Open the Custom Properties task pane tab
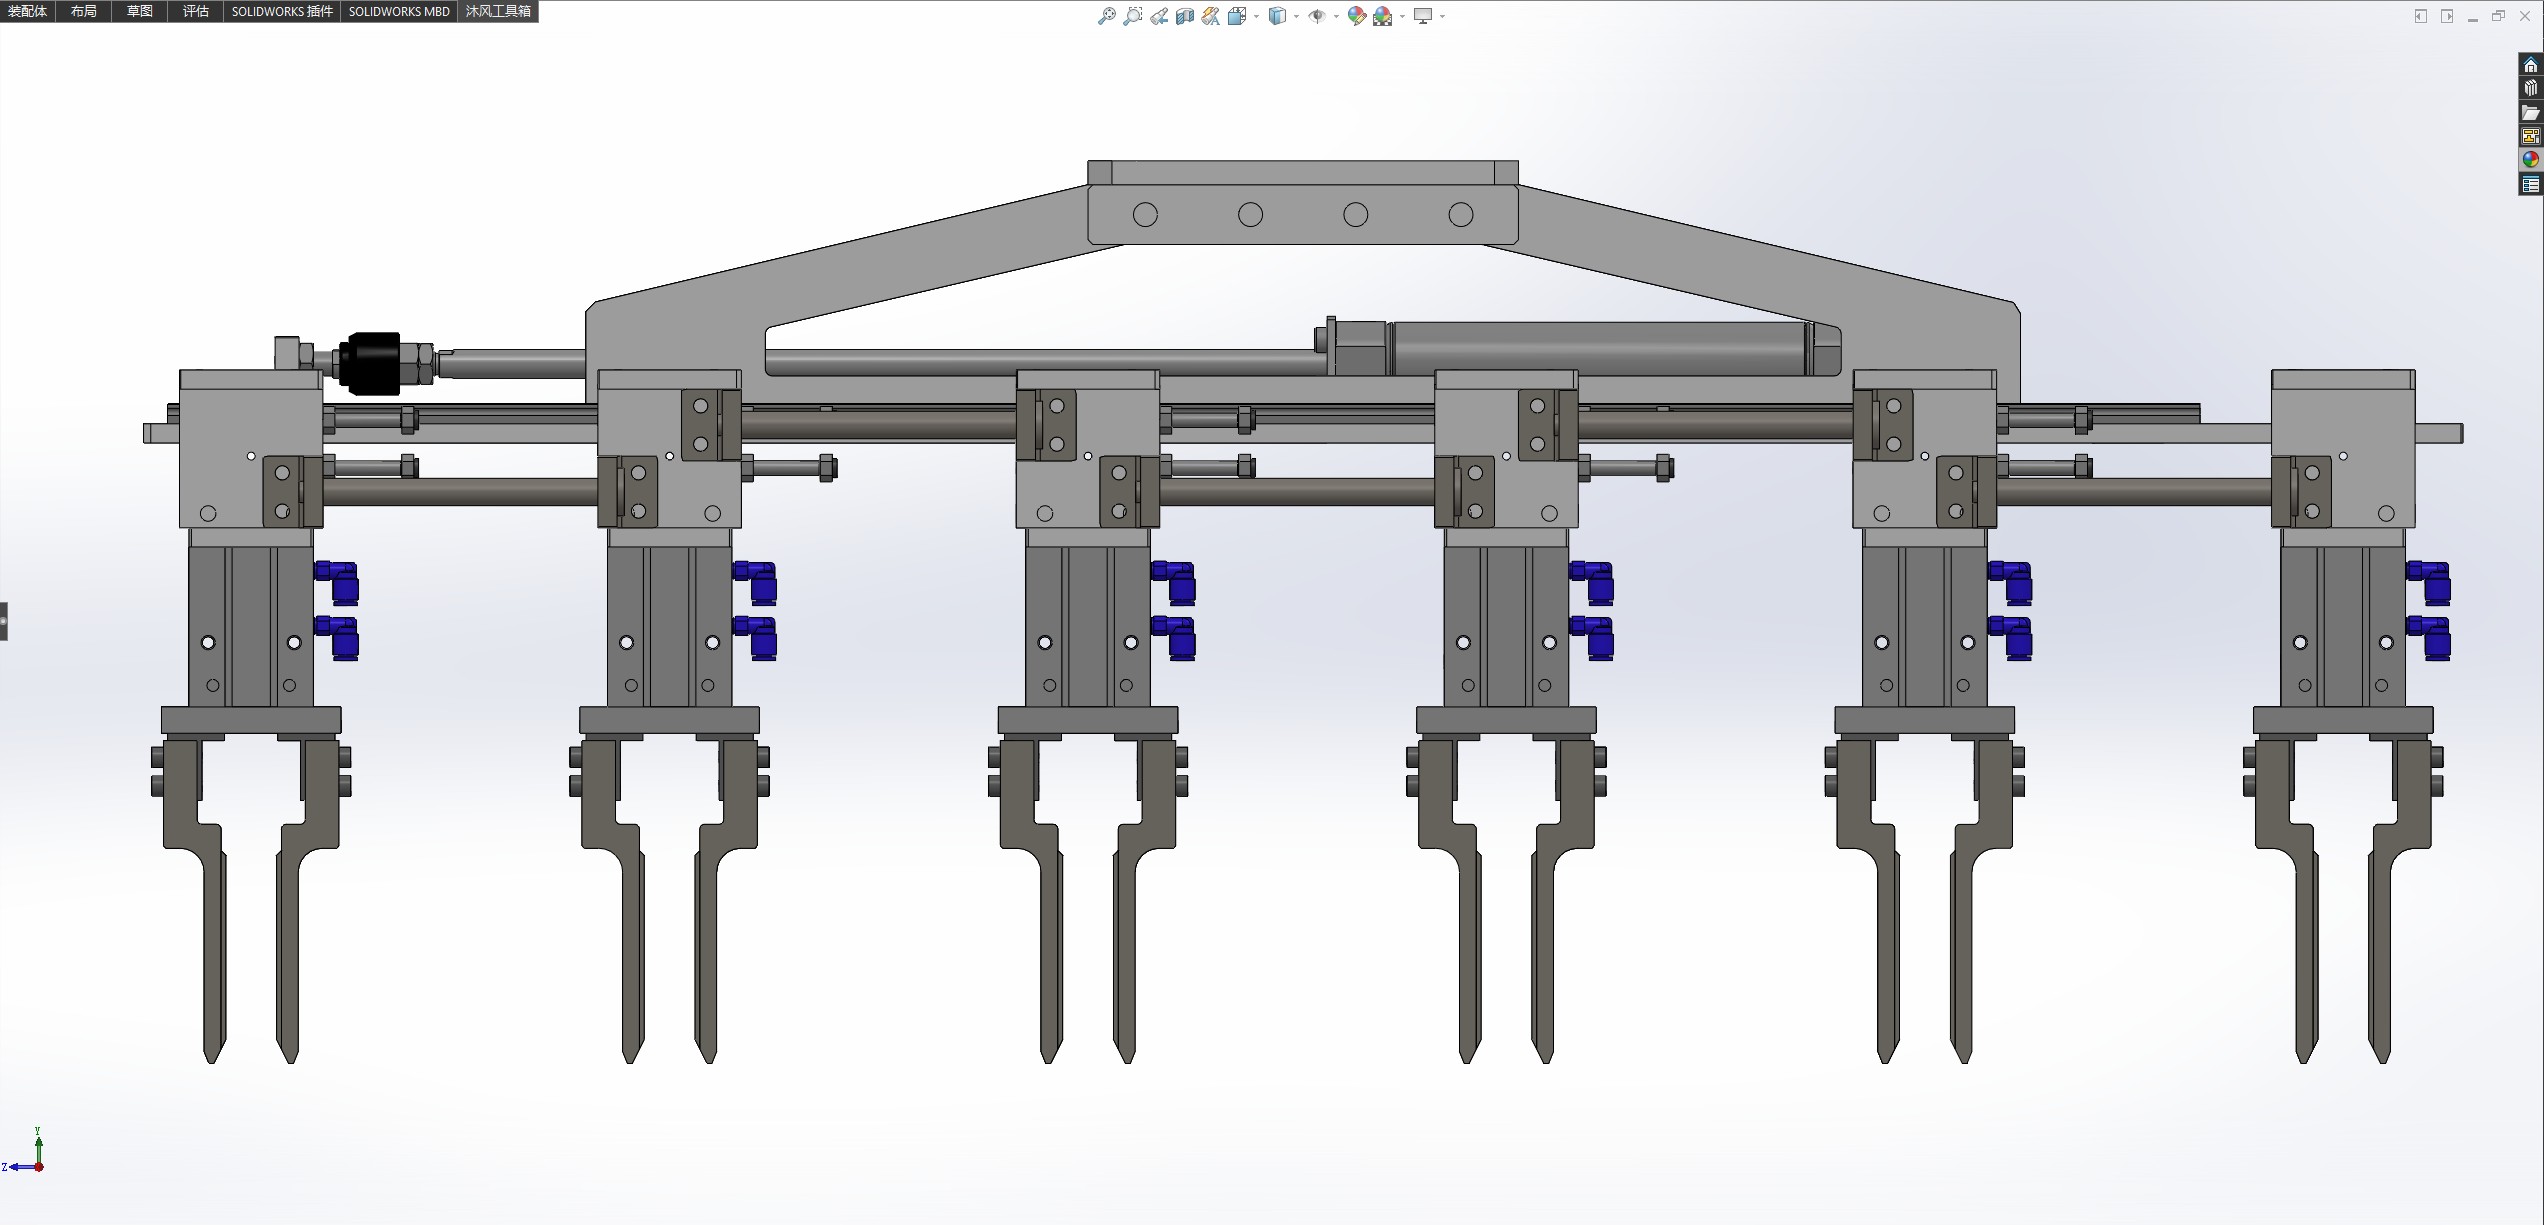Screen dimensions: 2544x1225 pyautogui.click(x=2531, y=185)
